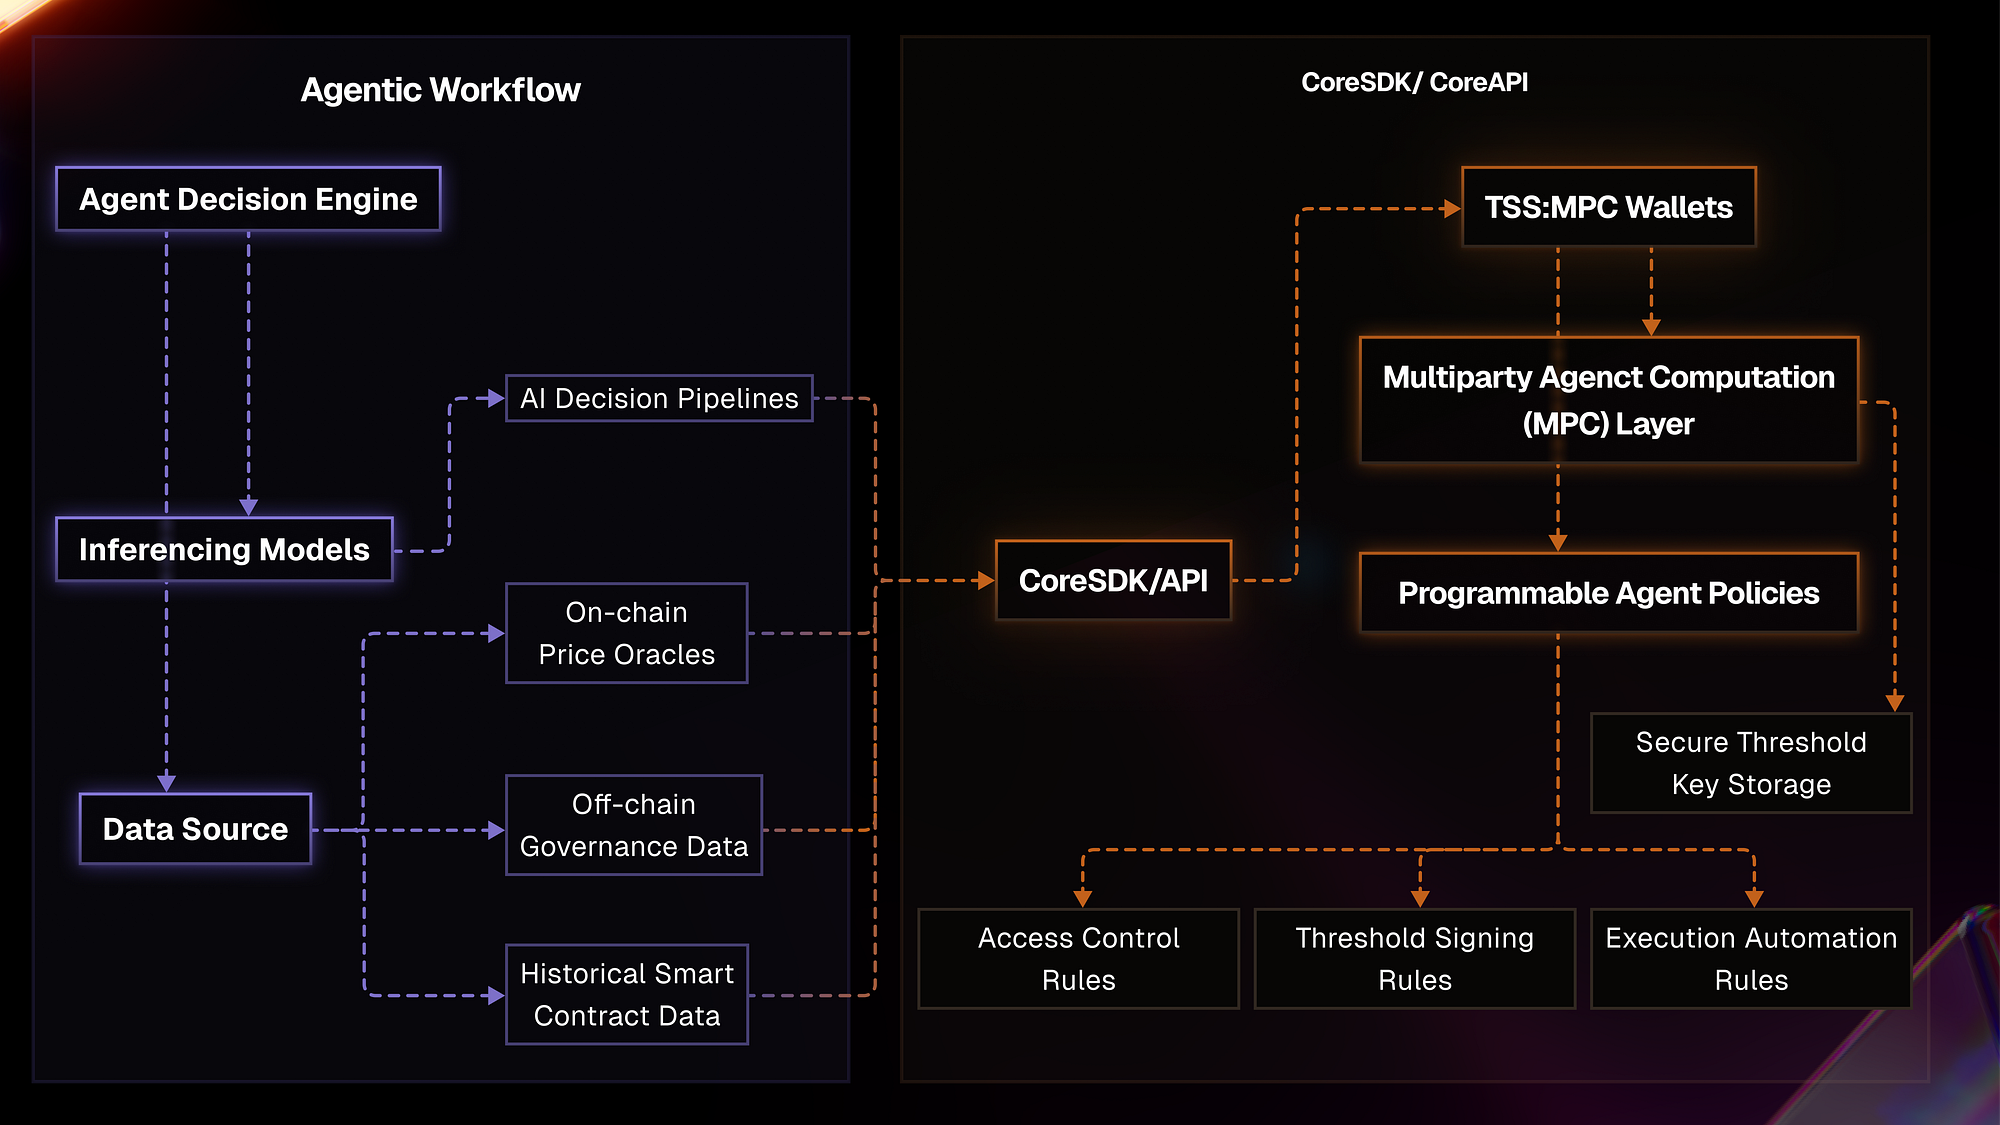Click the Execution Automation Rules box
This screenshot has height=1125, width=2000.
click(x=1751, y=959)
